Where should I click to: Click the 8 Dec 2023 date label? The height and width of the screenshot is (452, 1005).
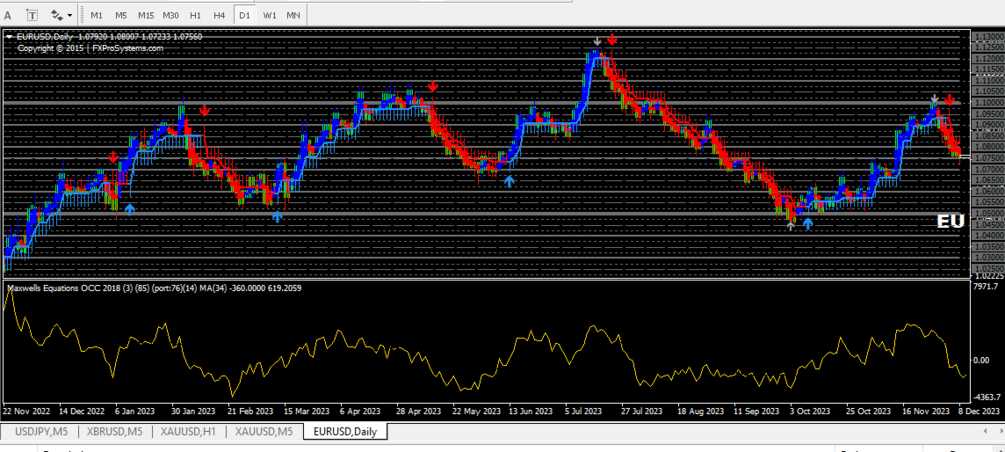point(979,411)
